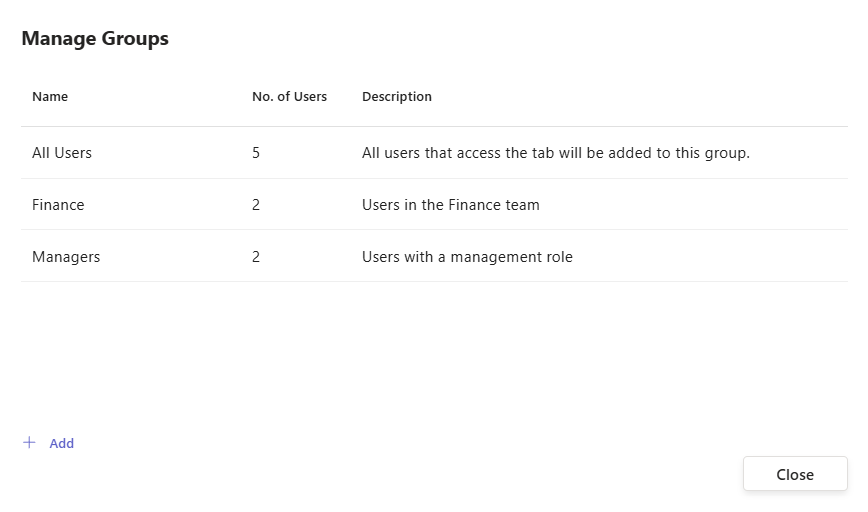This screenshot has width=868, height=512.
Task: Open the All Users group name
Action: pos(62,153)
